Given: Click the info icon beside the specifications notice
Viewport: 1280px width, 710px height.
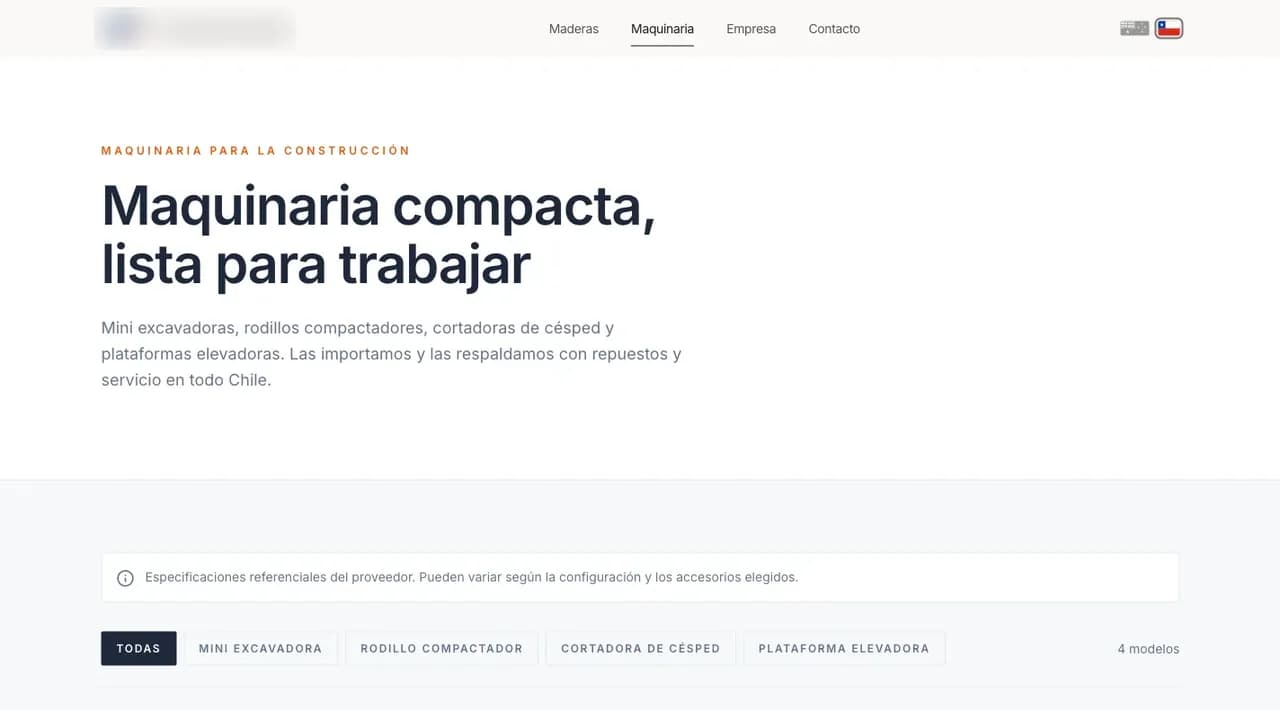Looking at the screenshot, I should click(125, 578).
